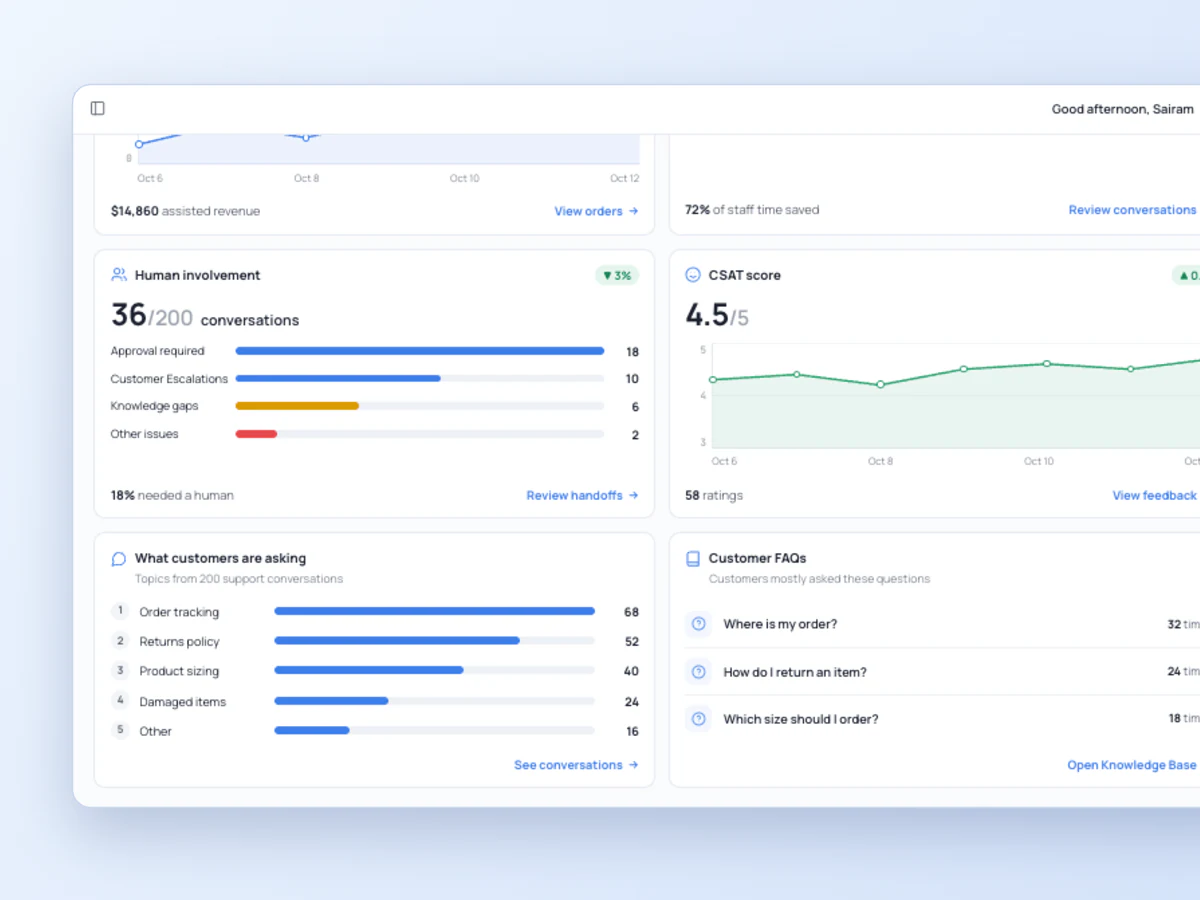Click the Customer FAQs book icon
This screenshot has height=900, width=1200.
click(693, 559)
